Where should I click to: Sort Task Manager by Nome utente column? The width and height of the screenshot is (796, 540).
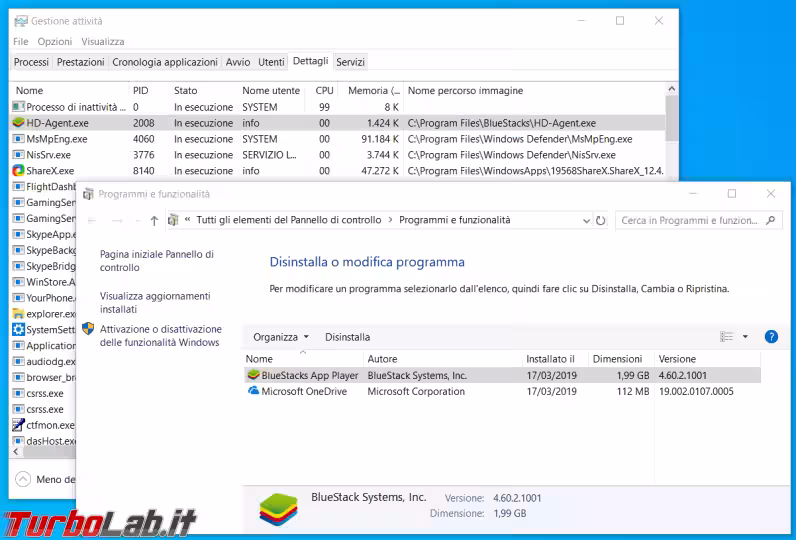[x=271, y=90]
